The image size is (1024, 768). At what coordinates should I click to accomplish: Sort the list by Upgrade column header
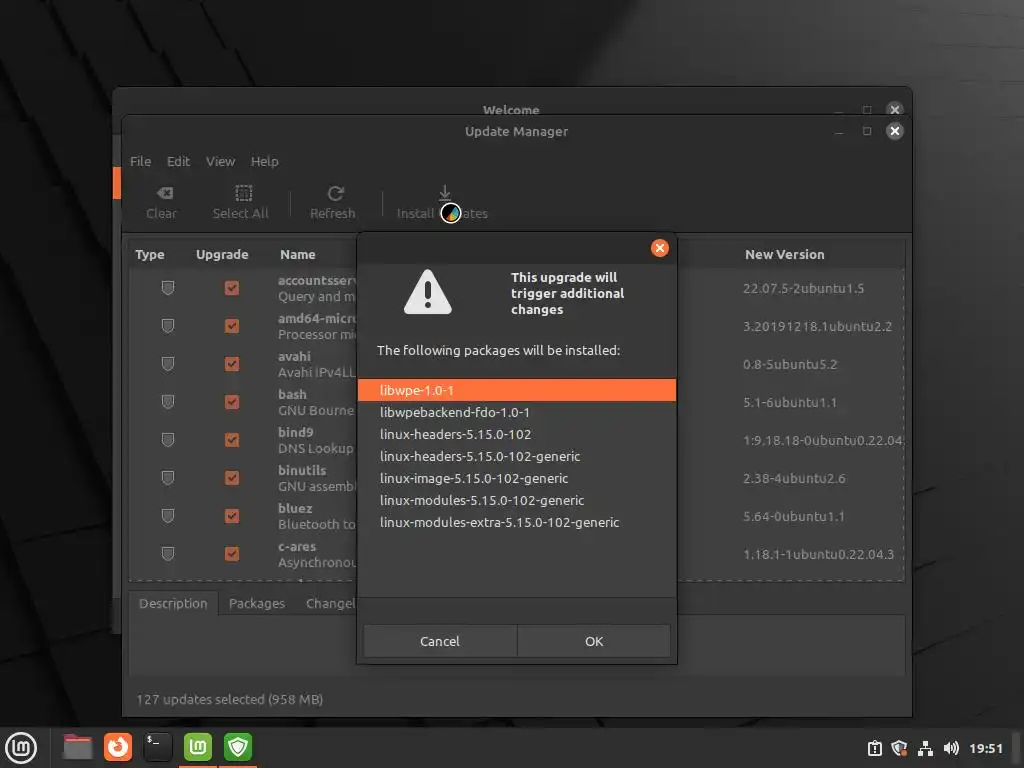222,255
